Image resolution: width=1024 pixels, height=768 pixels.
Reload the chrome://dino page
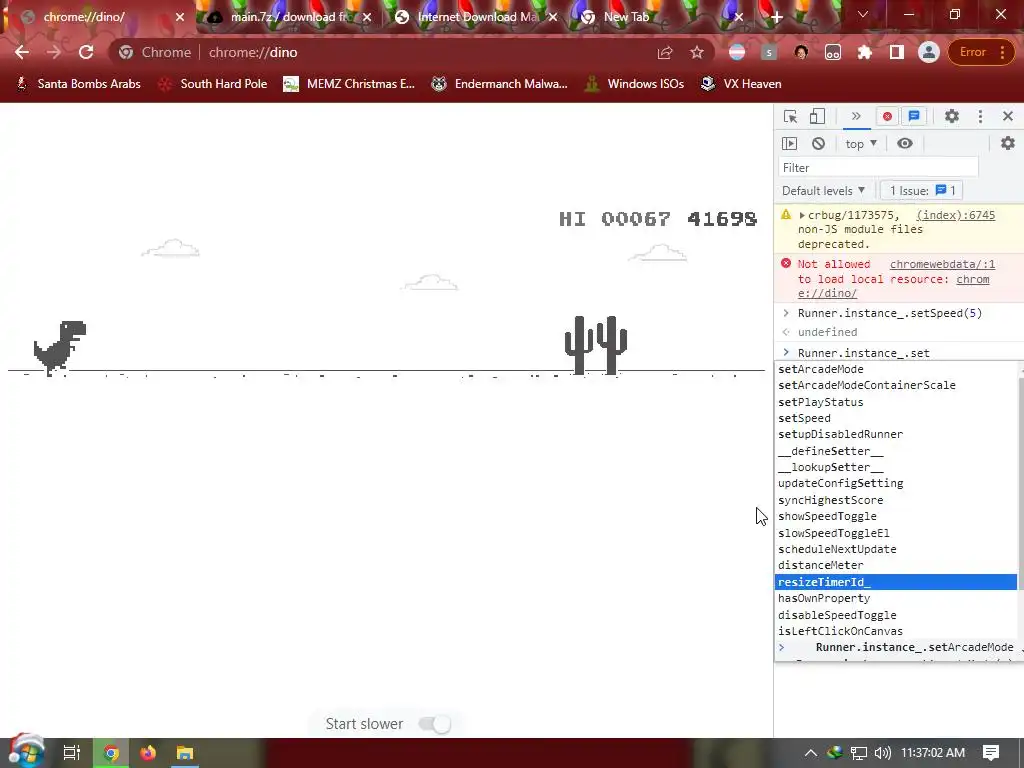pyautogui.click(x=86, y=52)
